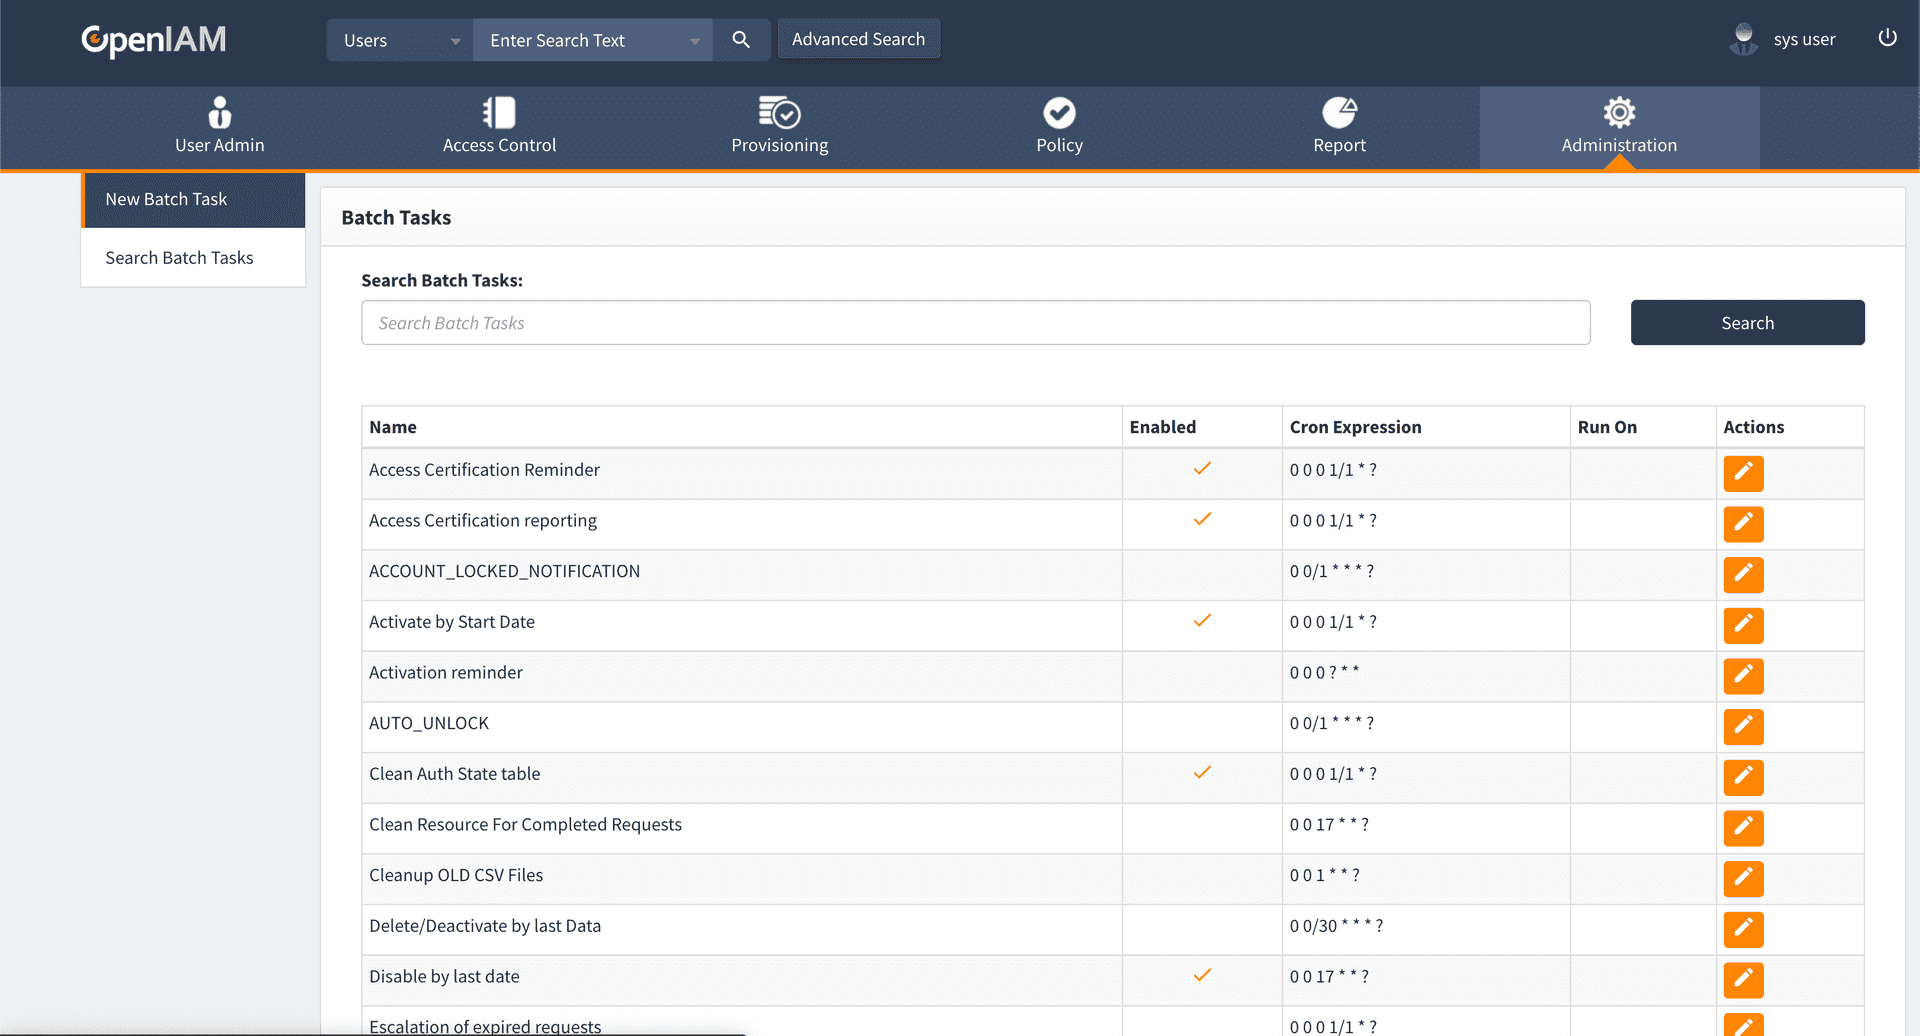Disable the Activate by Start Date task
1920x1036 pixels.
coord(1202,620)
